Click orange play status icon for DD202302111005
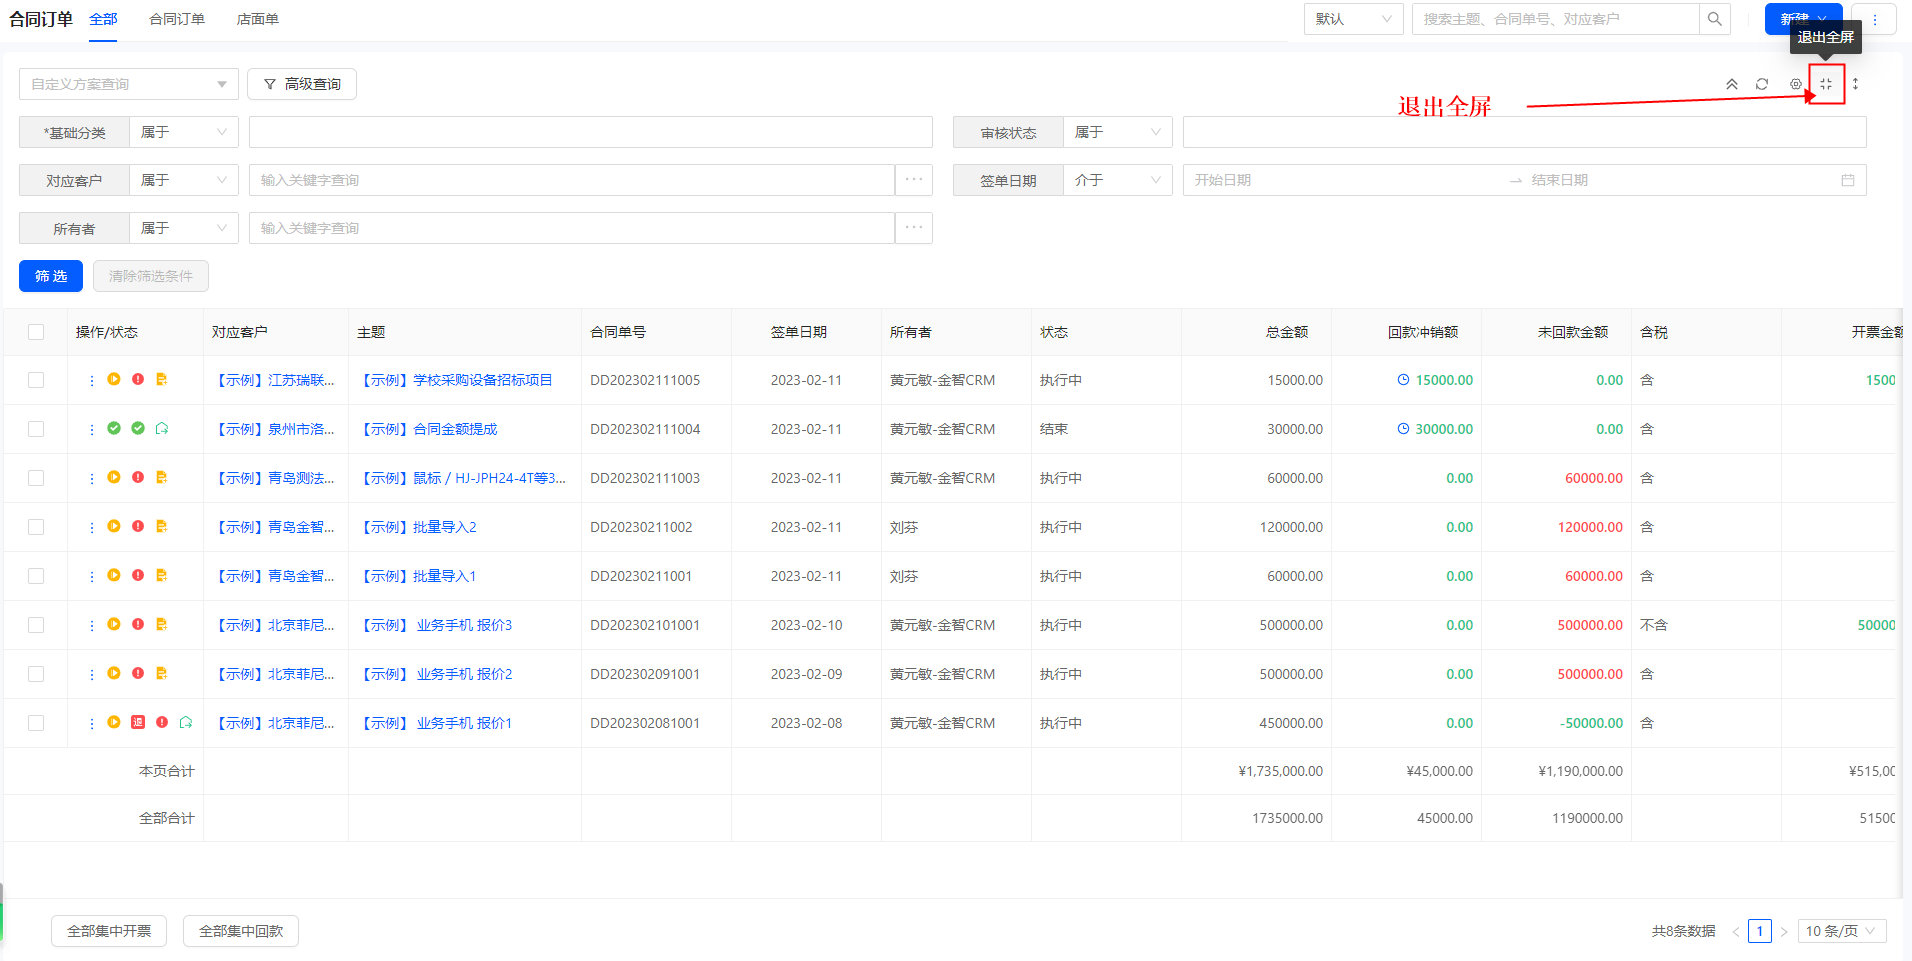This screenshot has height=961, width=1912. click(x=114, y=379)
